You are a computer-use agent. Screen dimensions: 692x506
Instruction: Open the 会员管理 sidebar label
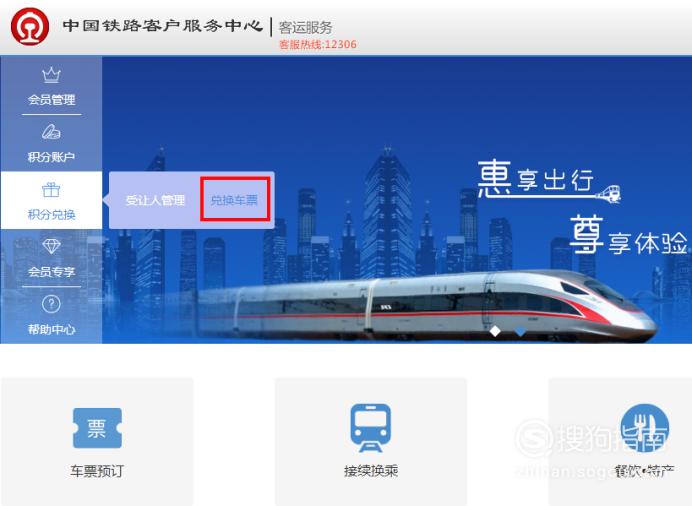(52, 100)
